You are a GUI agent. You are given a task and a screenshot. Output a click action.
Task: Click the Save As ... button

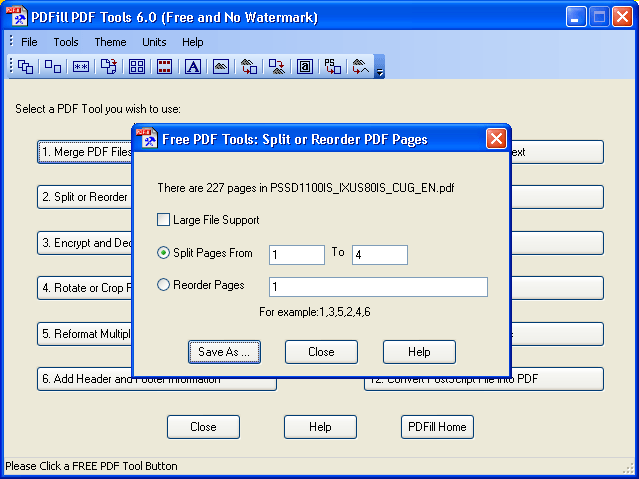tap(224, 352)
